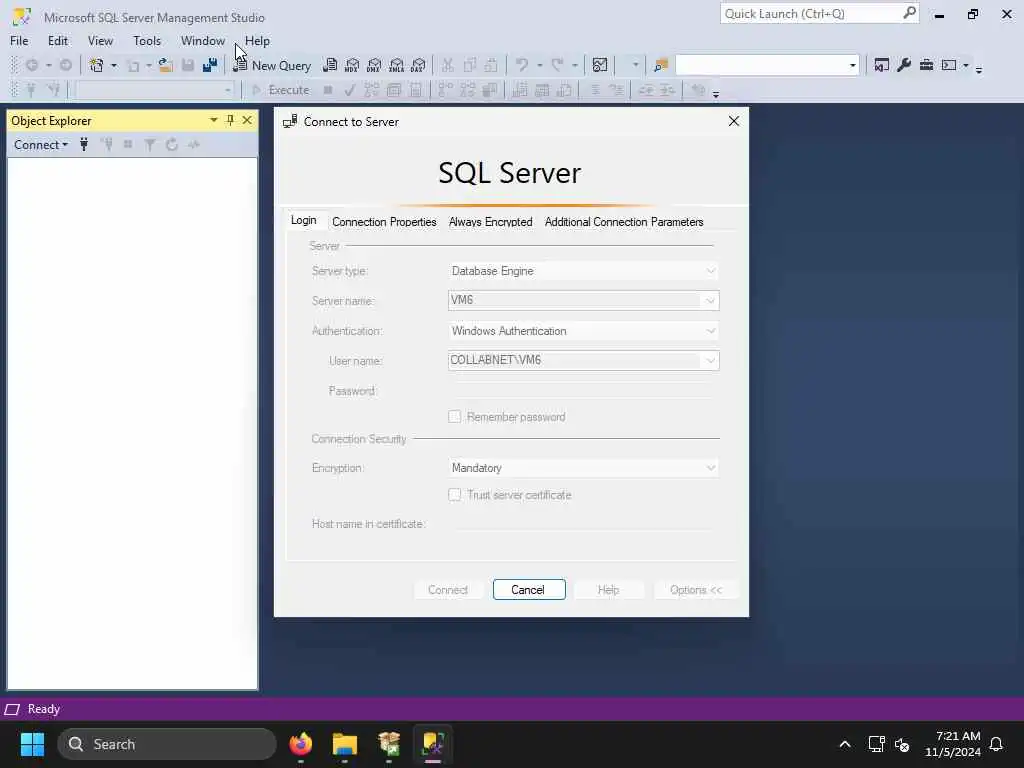
Task: Switch to the Connection Properties tab
Action: [384, 222]
